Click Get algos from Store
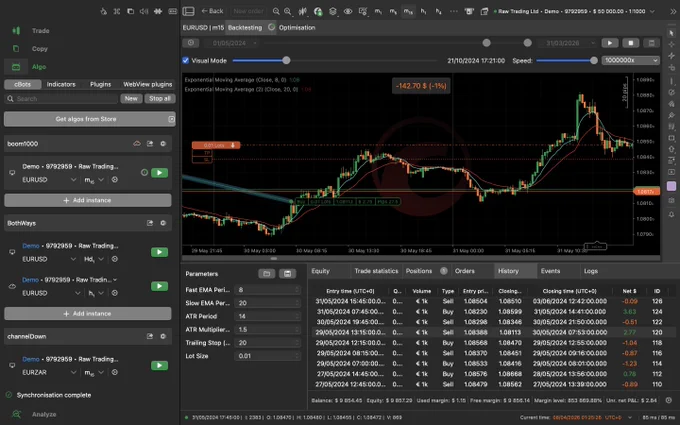This screenshot has width=680, height=425. click(x=90, y=119)
